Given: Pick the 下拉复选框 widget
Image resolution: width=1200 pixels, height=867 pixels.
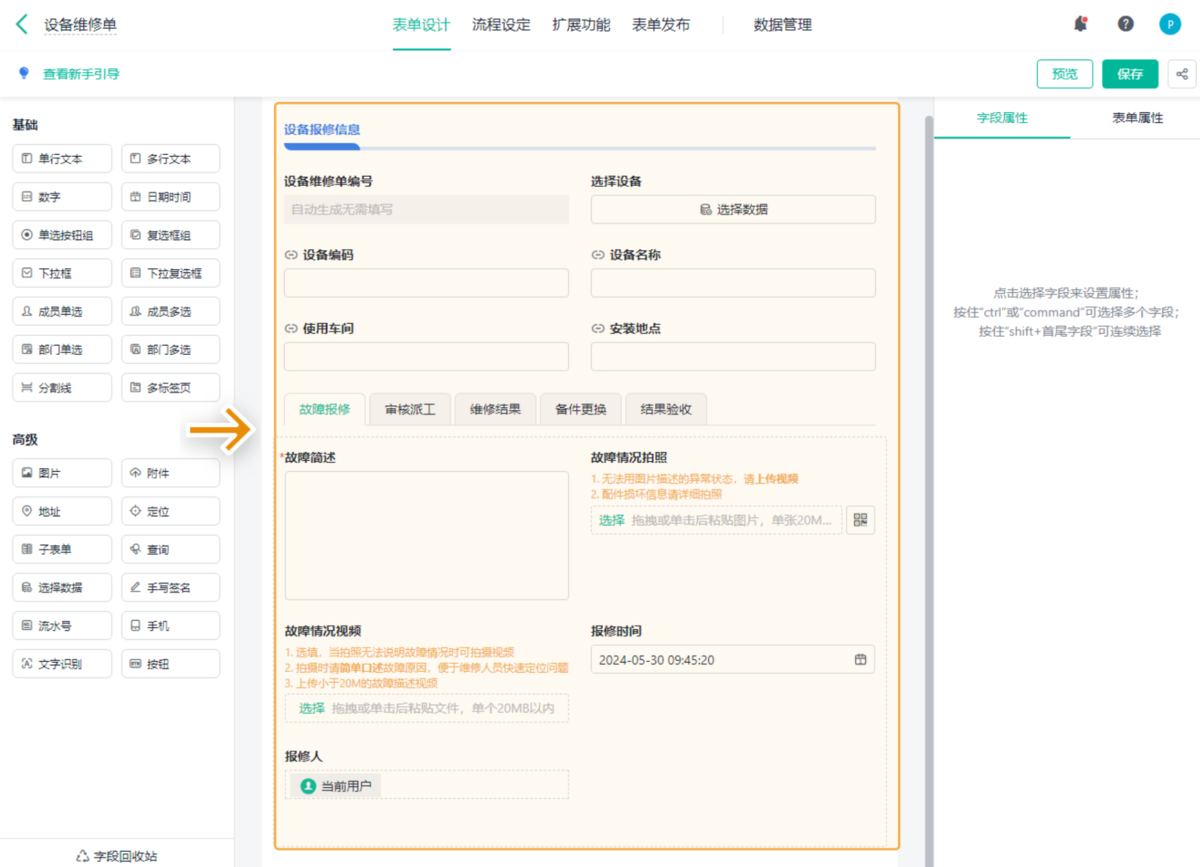Looking at the screenshot, I should 170,273.
